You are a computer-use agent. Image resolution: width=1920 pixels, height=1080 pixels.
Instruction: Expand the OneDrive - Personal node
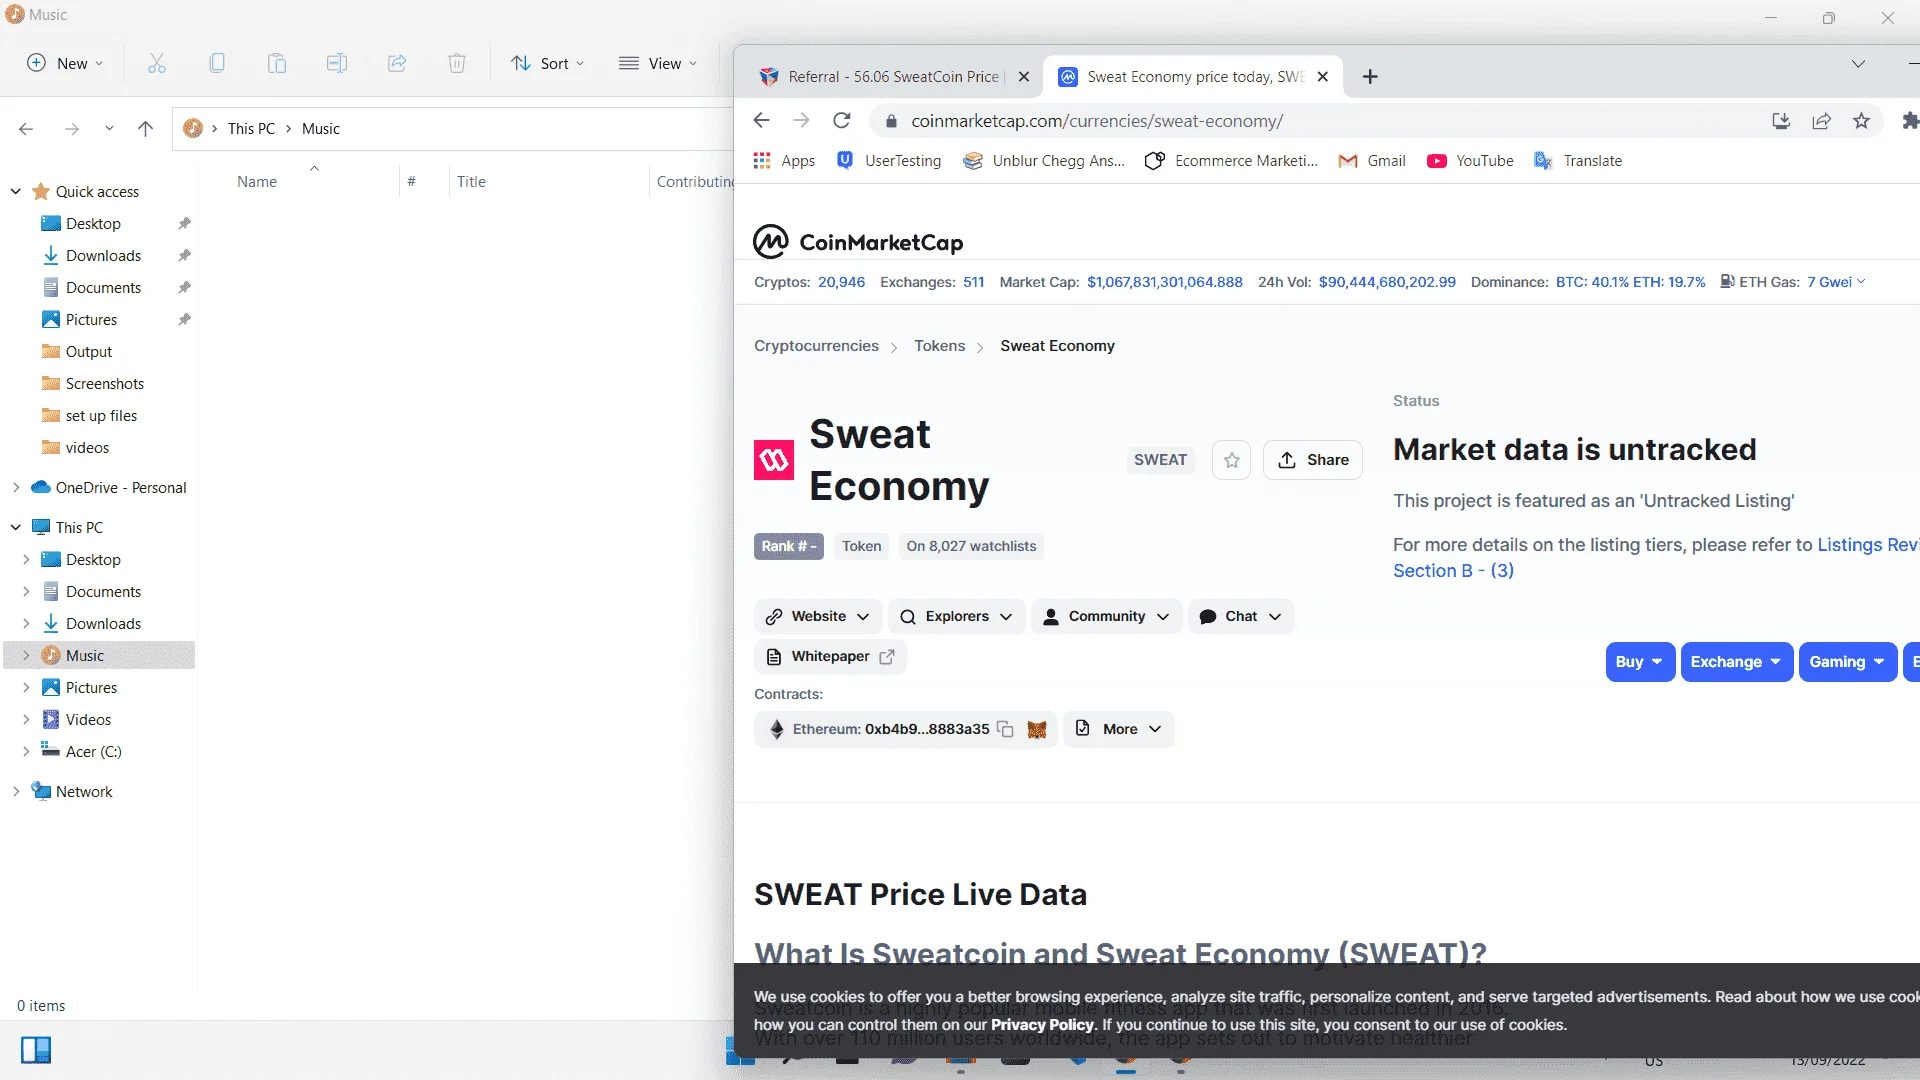point(16,487)
